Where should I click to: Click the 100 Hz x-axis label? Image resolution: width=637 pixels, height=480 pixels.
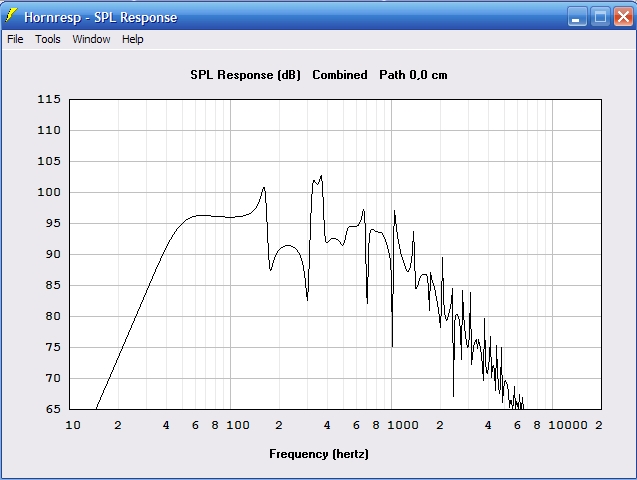(x=238, y=425)
